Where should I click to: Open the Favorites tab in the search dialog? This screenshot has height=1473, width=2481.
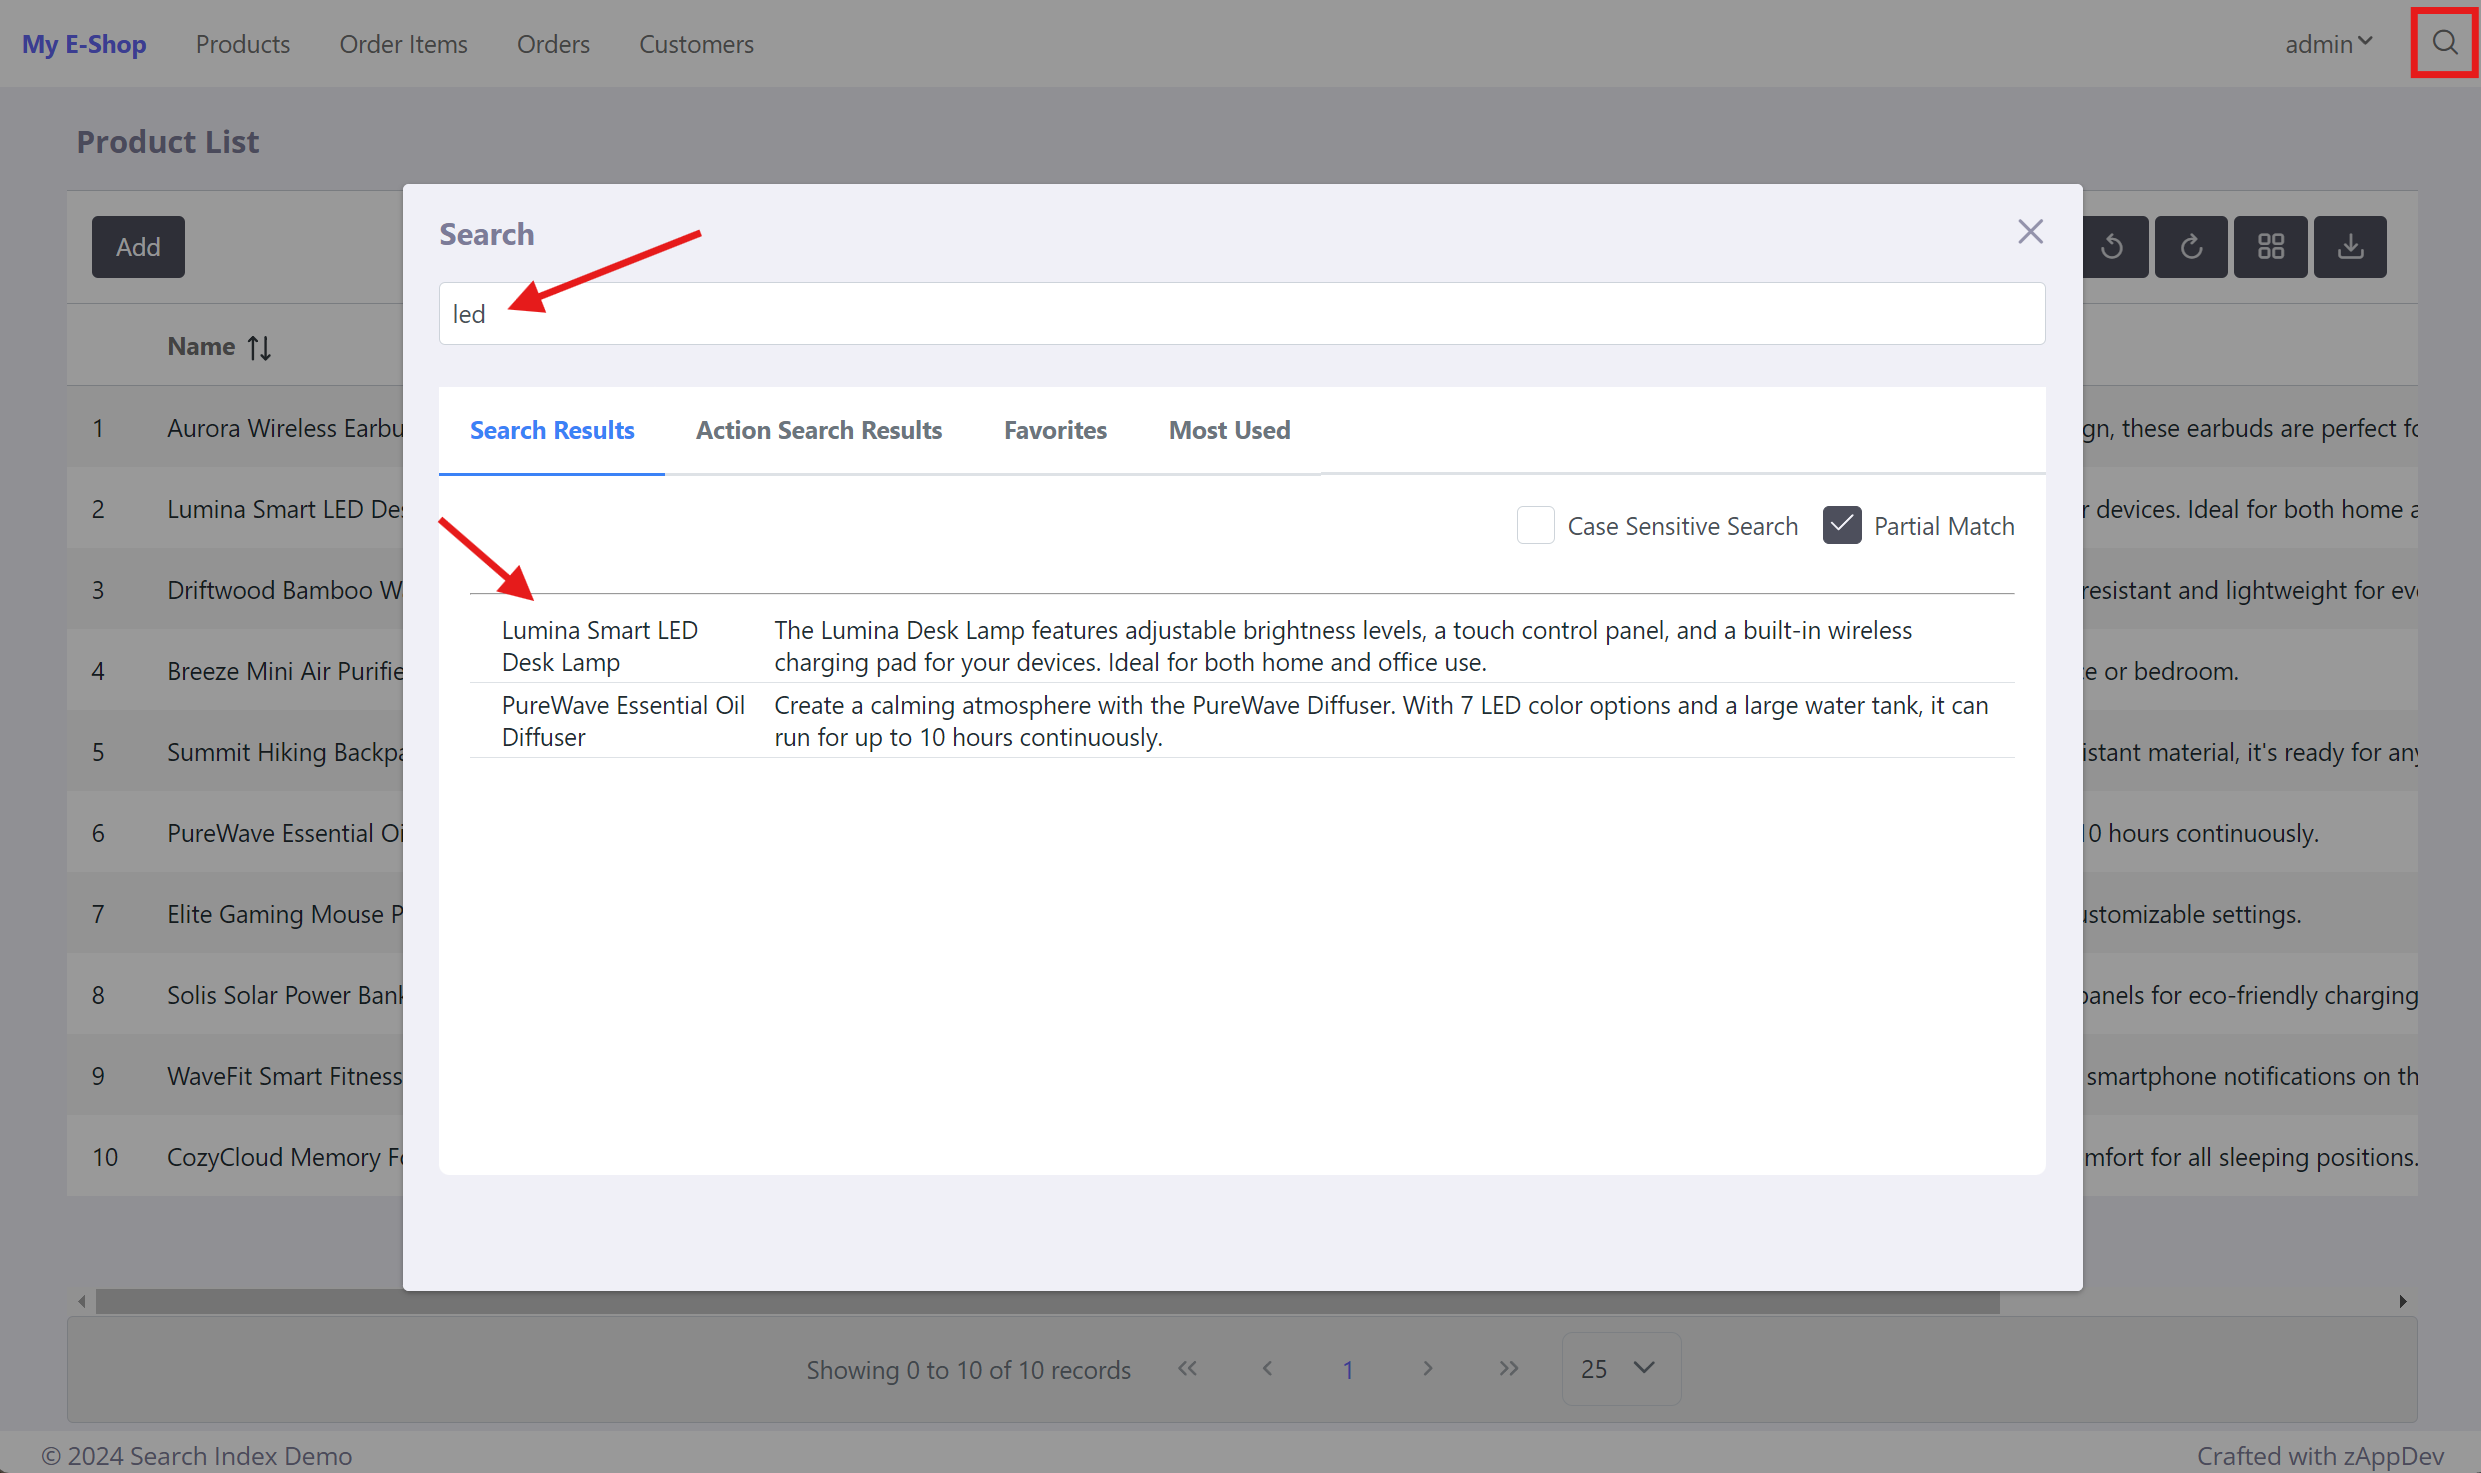click(1055, 430)
